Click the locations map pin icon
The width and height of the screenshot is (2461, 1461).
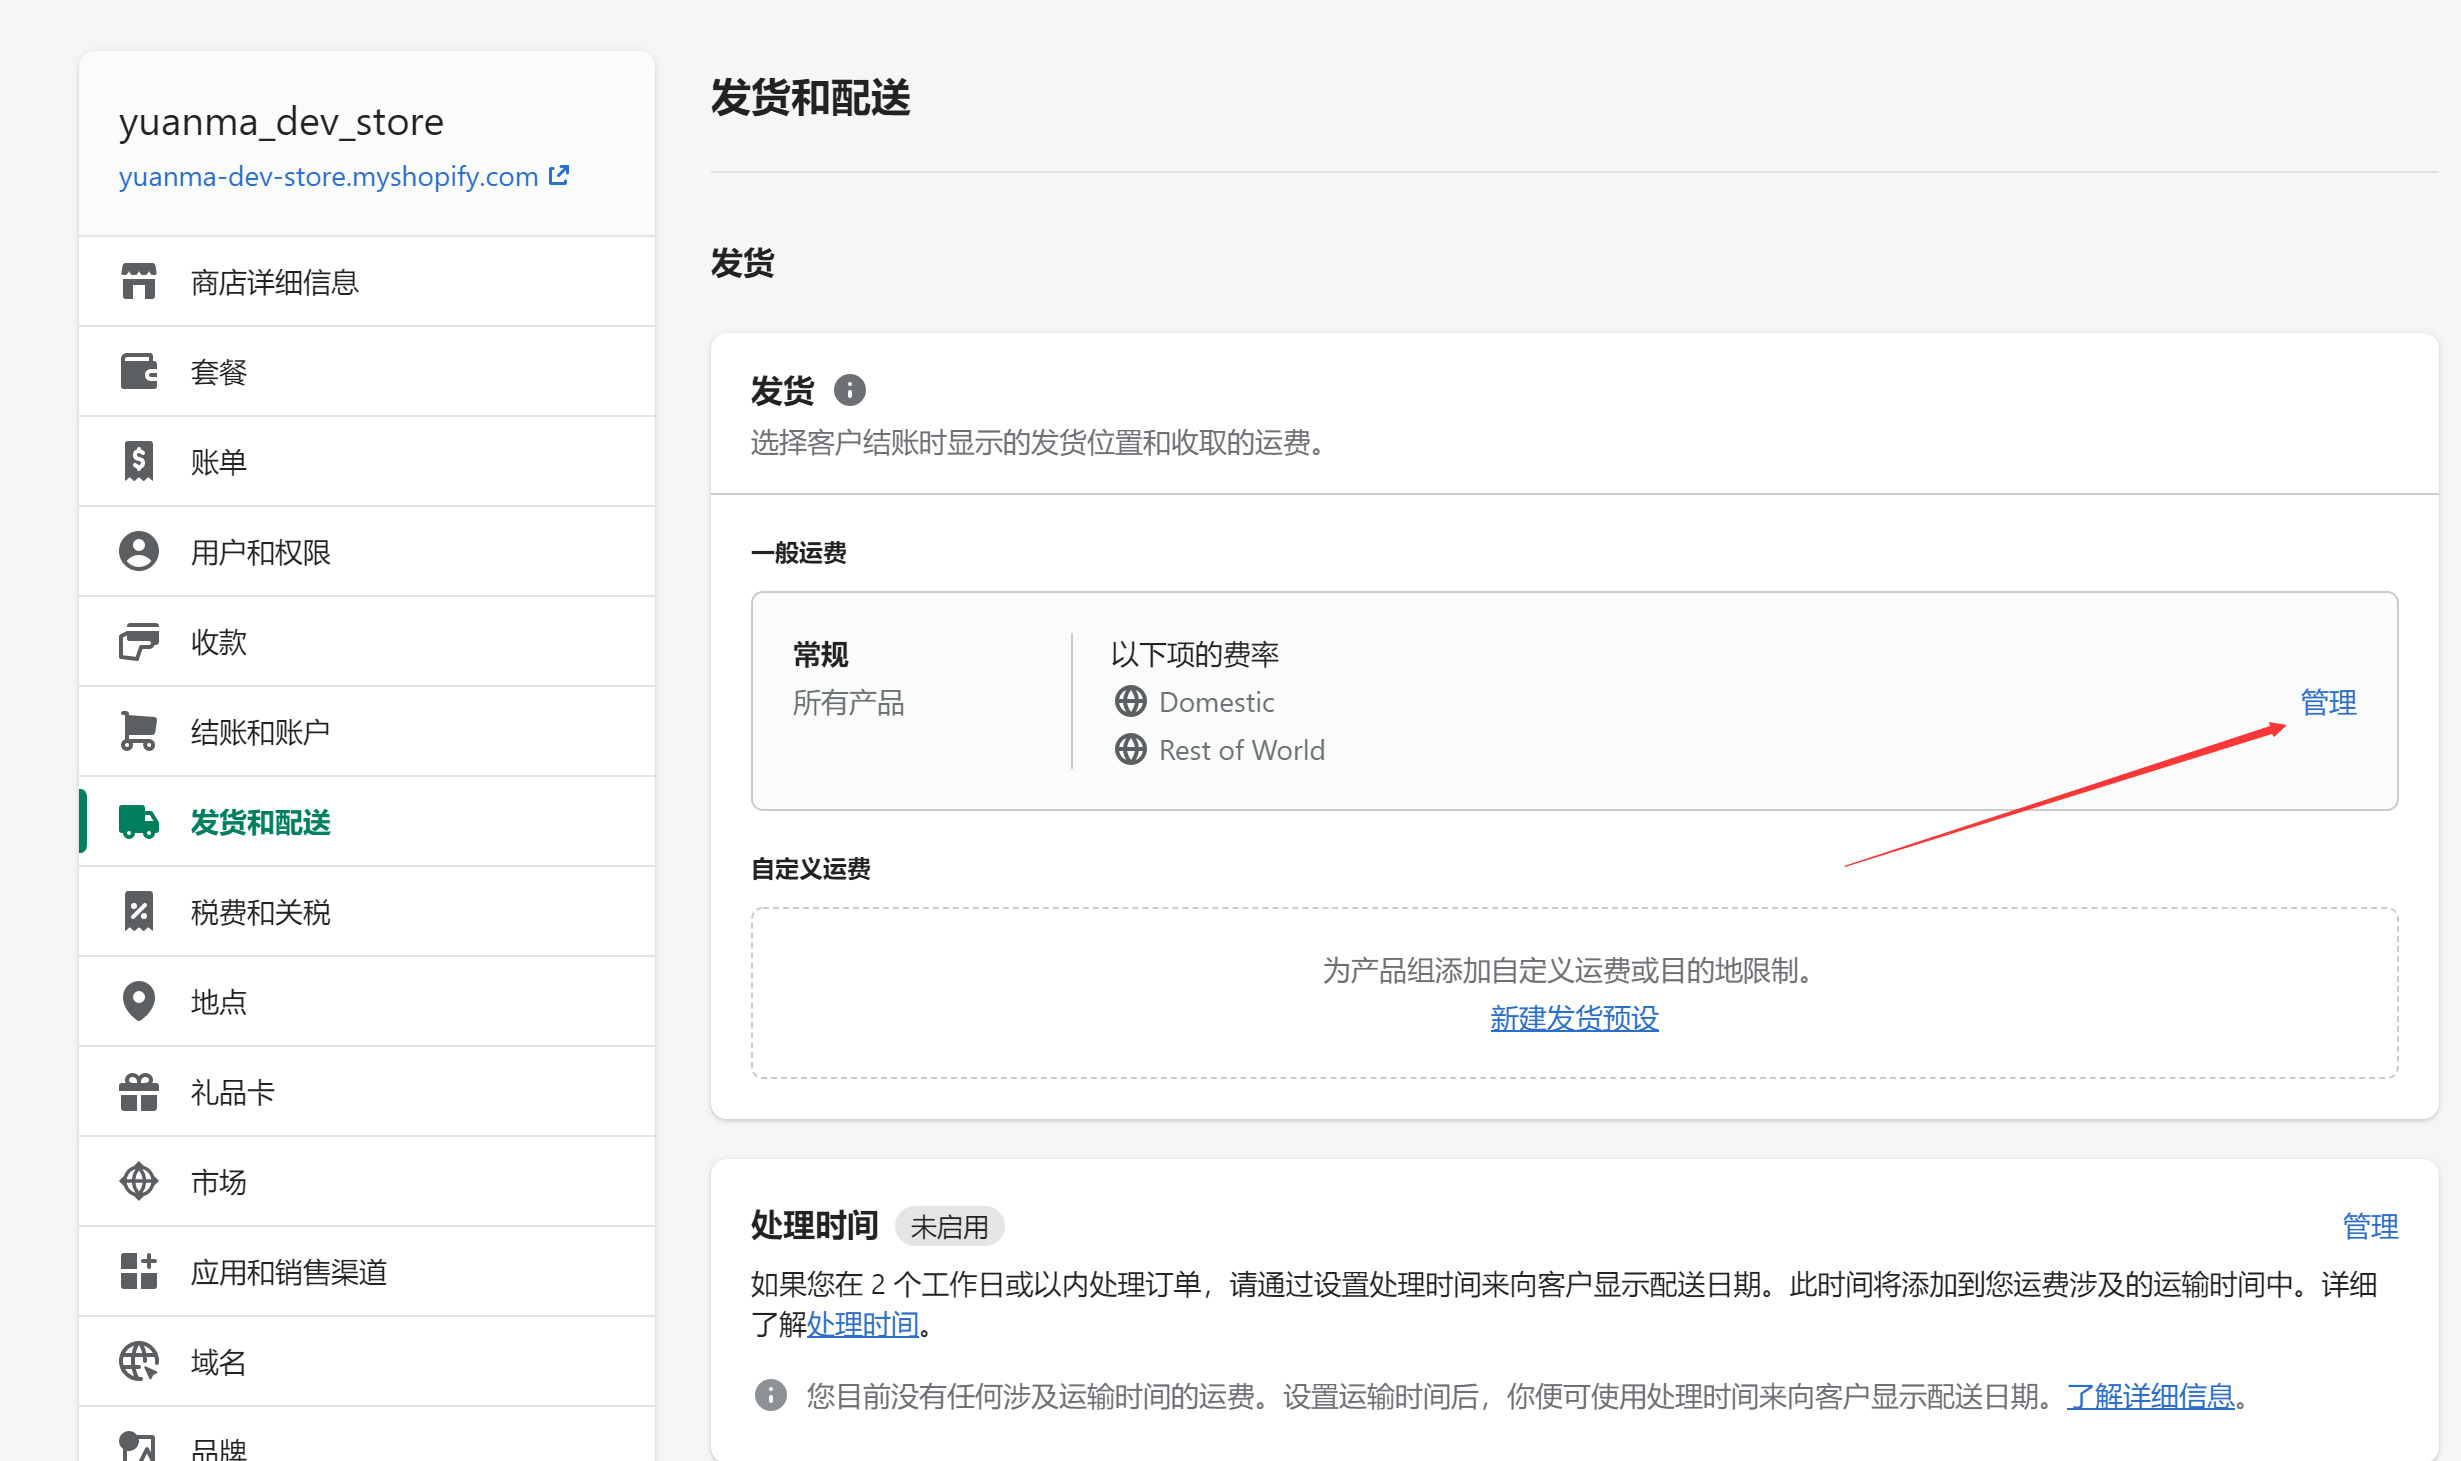point(139,1001)
